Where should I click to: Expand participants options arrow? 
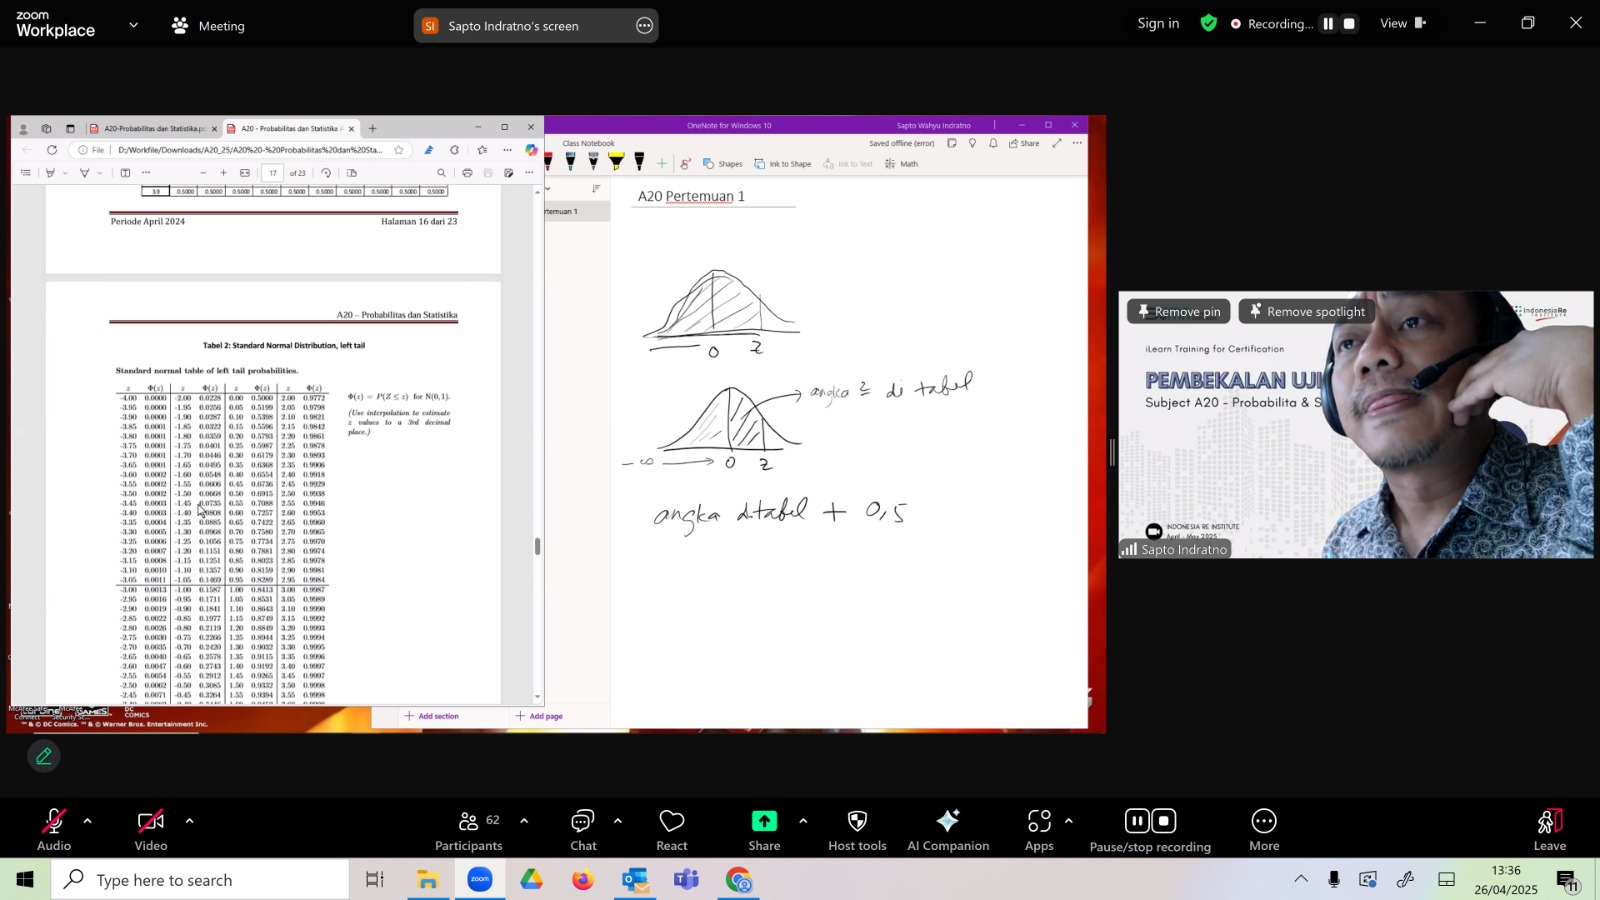524,821
